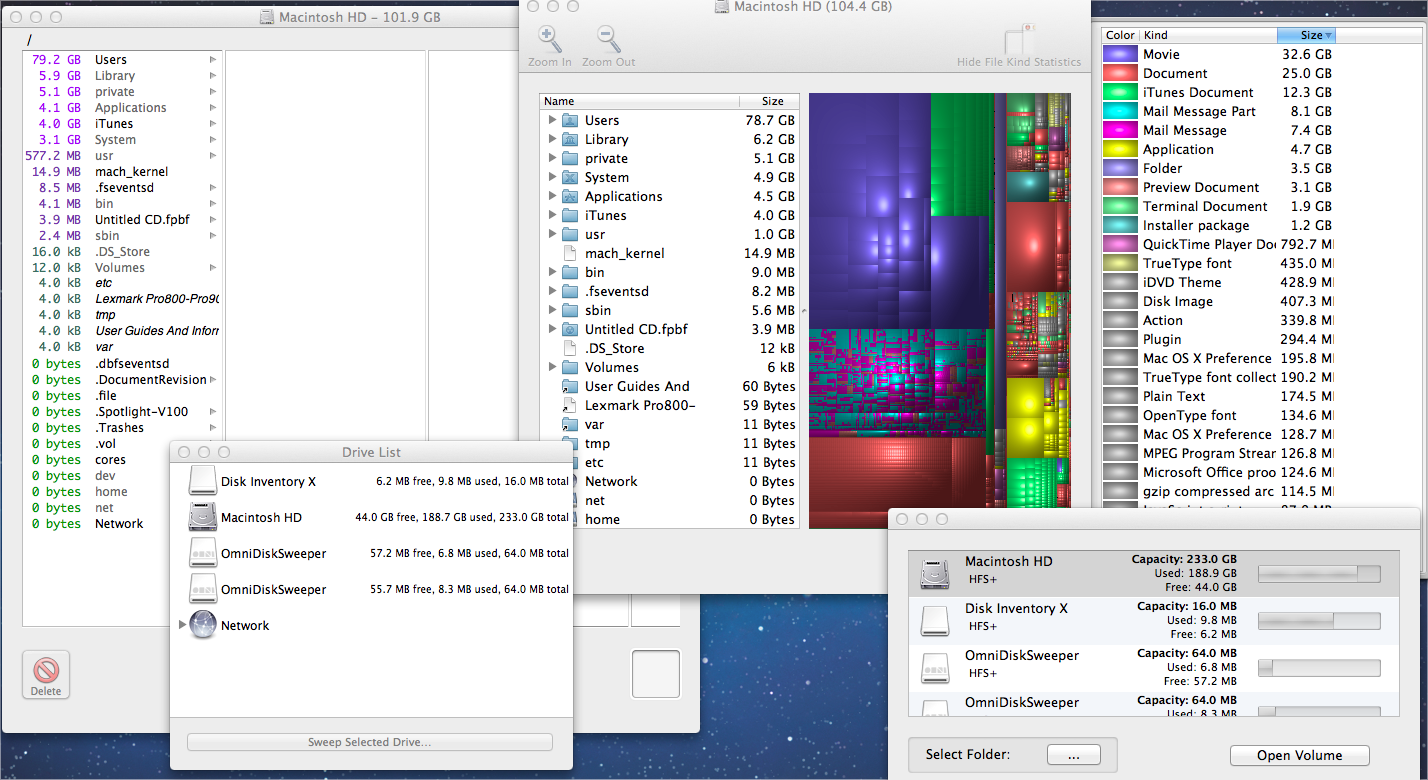The width and height of the screenshot is (1428, 780).
Task: Expand Volumes folder triangle in Disk Inventory tree
Action: [552, 367]
